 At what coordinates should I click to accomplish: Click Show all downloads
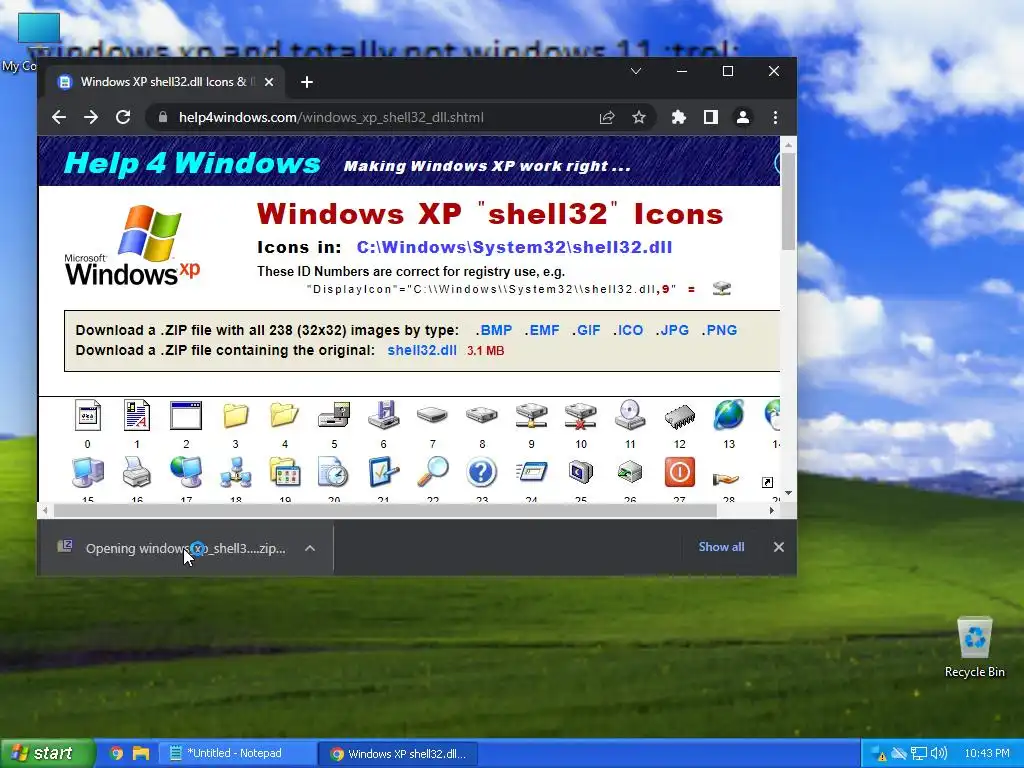point(721,547)
